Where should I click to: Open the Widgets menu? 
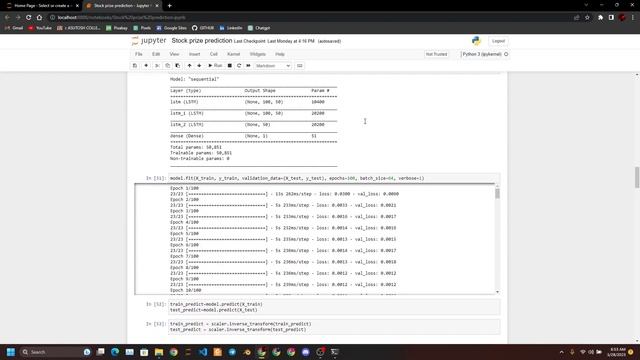pyautogui.click(x=258, y=54)
